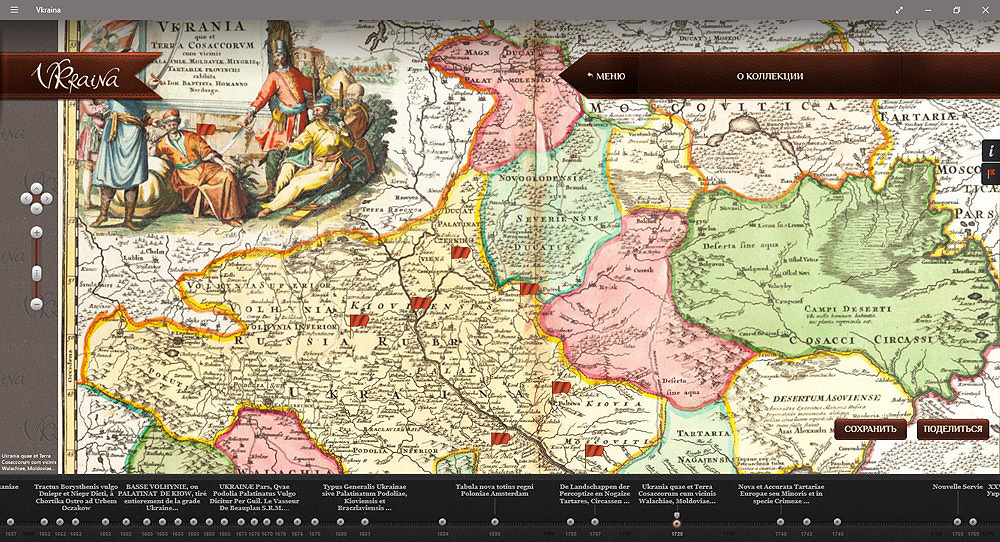
Task: Click the red flag in the Cossack illustration
Action: click(206, 129)
